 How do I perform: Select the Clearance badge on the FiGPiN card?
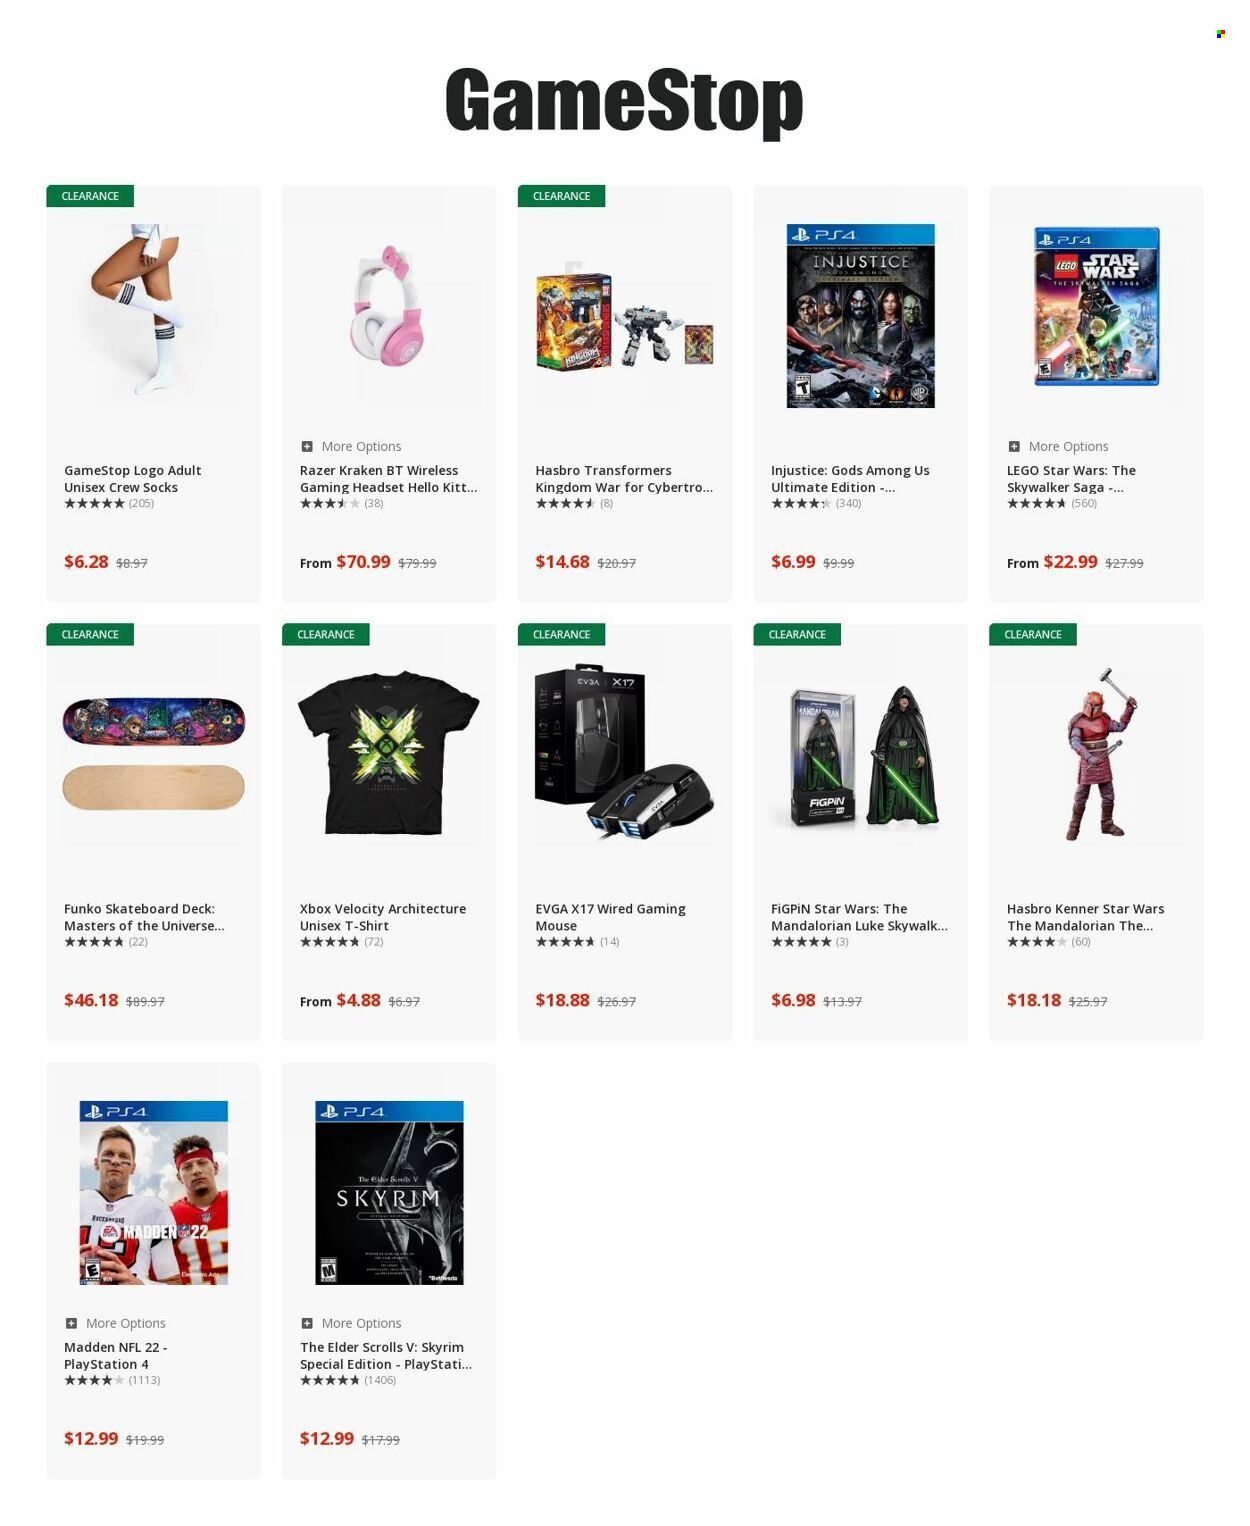[797, 635]
